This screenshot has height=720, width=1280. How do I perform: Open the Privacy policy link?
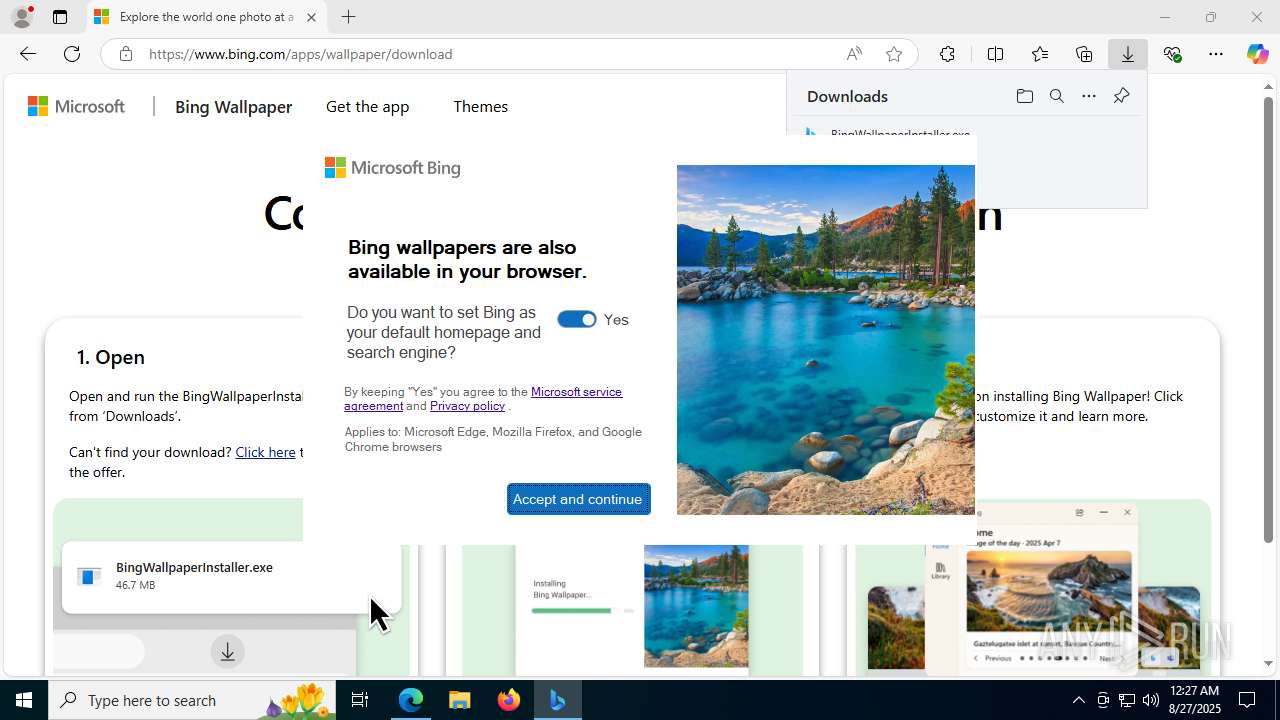point(467,406)
